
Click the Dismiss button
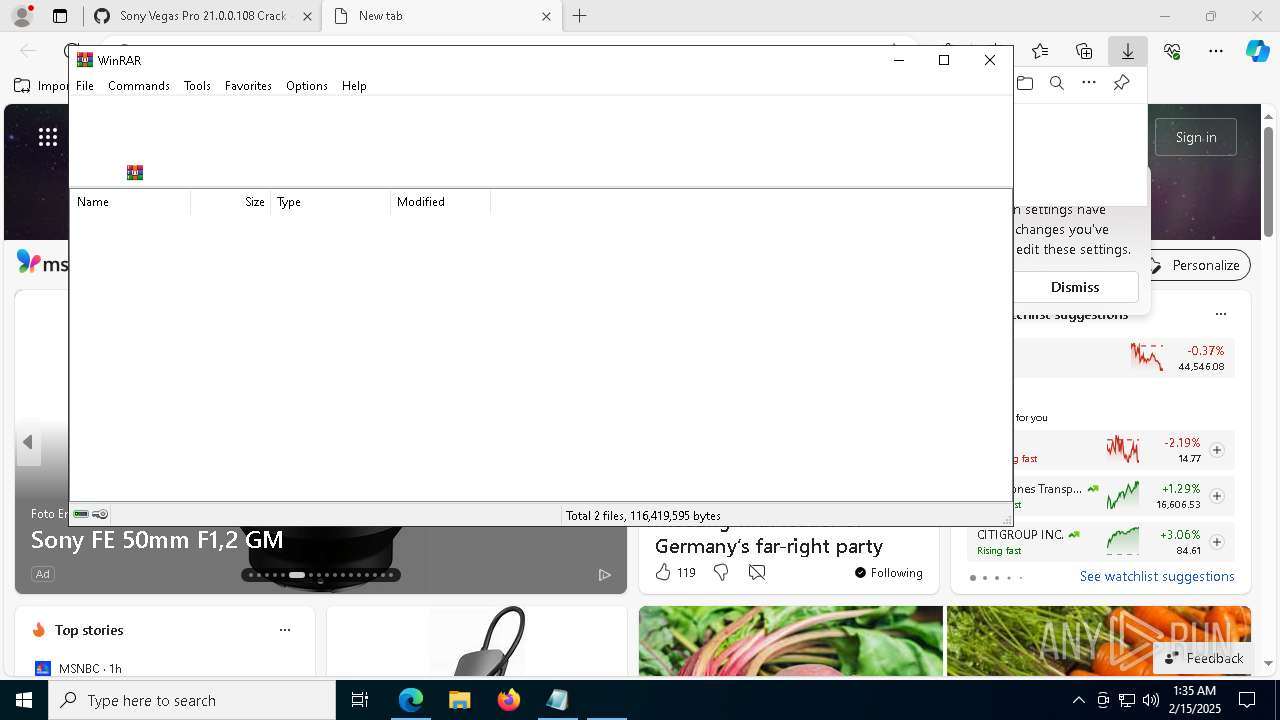coord(1075,287)
